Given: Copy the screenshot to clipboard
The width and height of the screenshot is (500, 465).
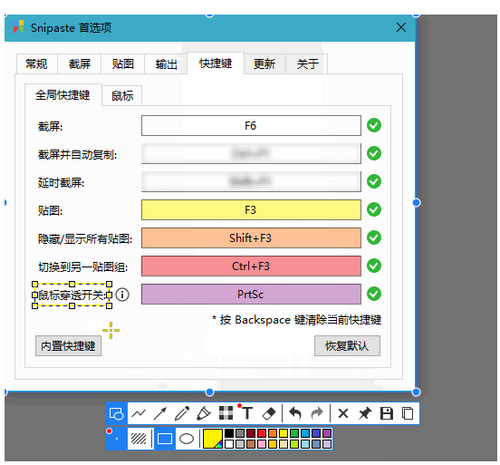Looking at the screenshot, I should tap(407, 414).
